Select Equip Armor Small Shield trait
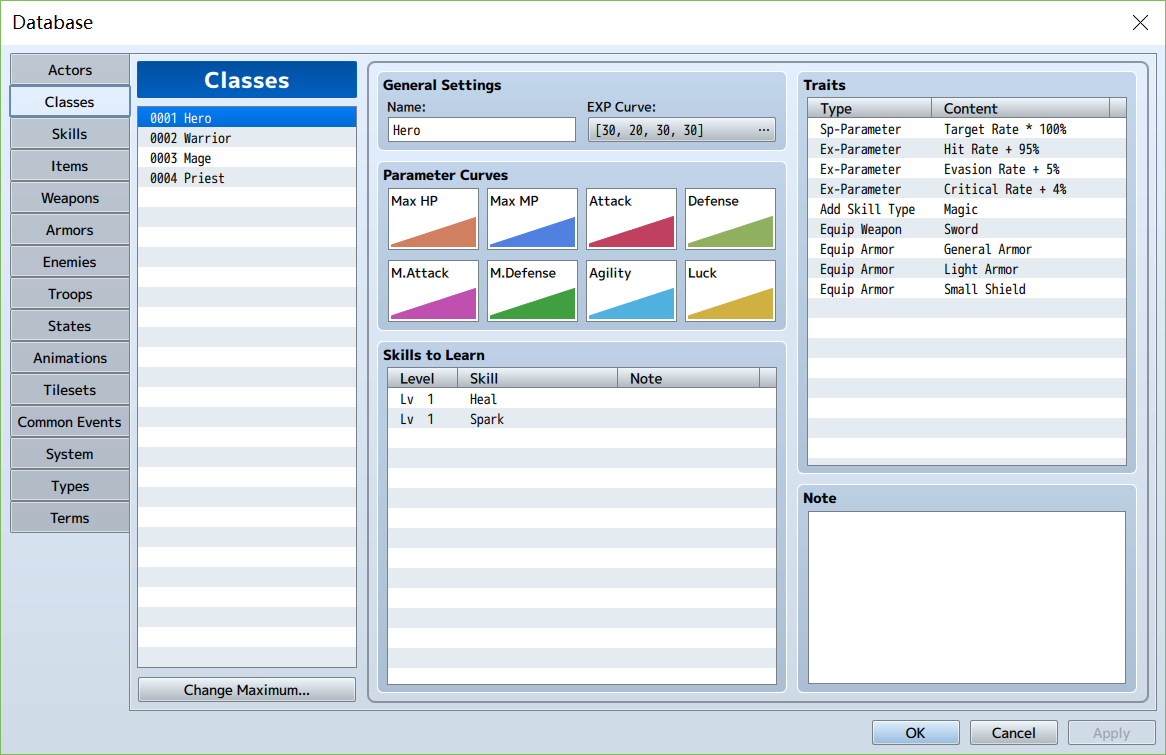 pyautogui.click(x=967, y=289)
